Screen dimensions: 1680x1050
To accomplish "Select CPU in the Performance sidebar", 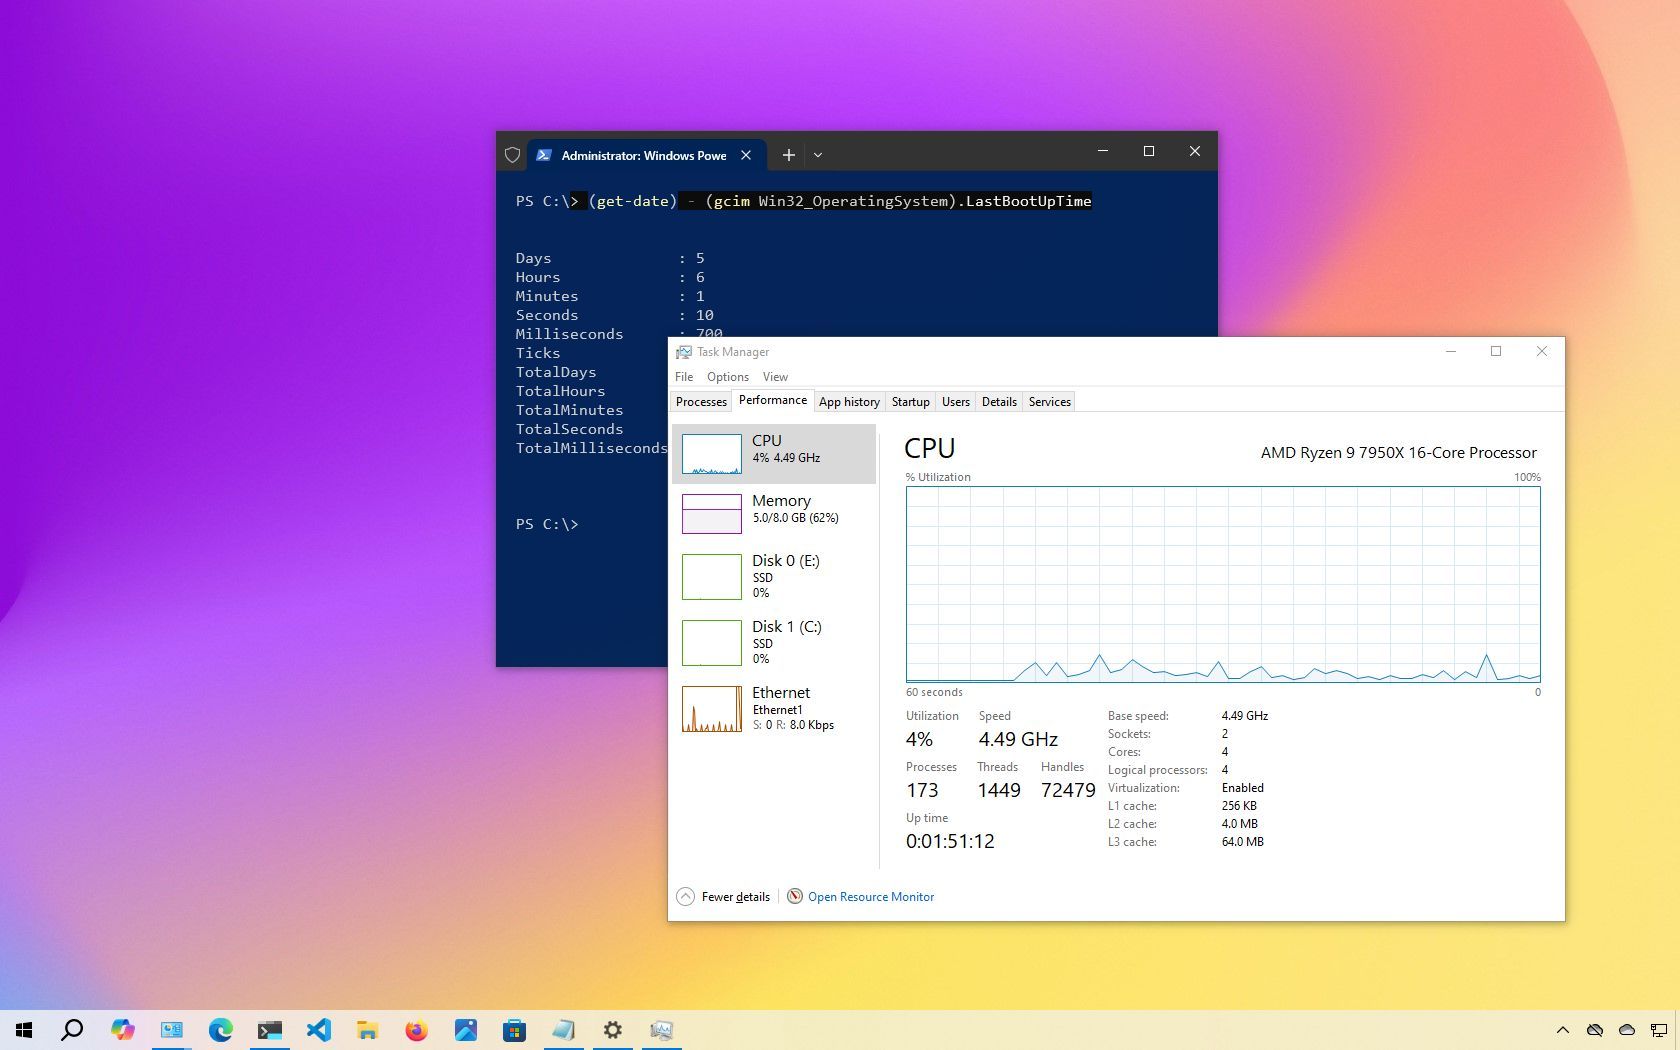I will click(775, 454).
